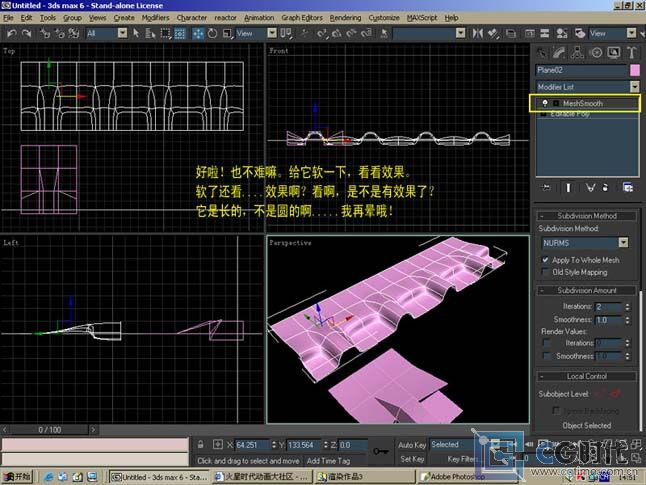Click the Mirror Selected Objects tool

click(477, 33)
